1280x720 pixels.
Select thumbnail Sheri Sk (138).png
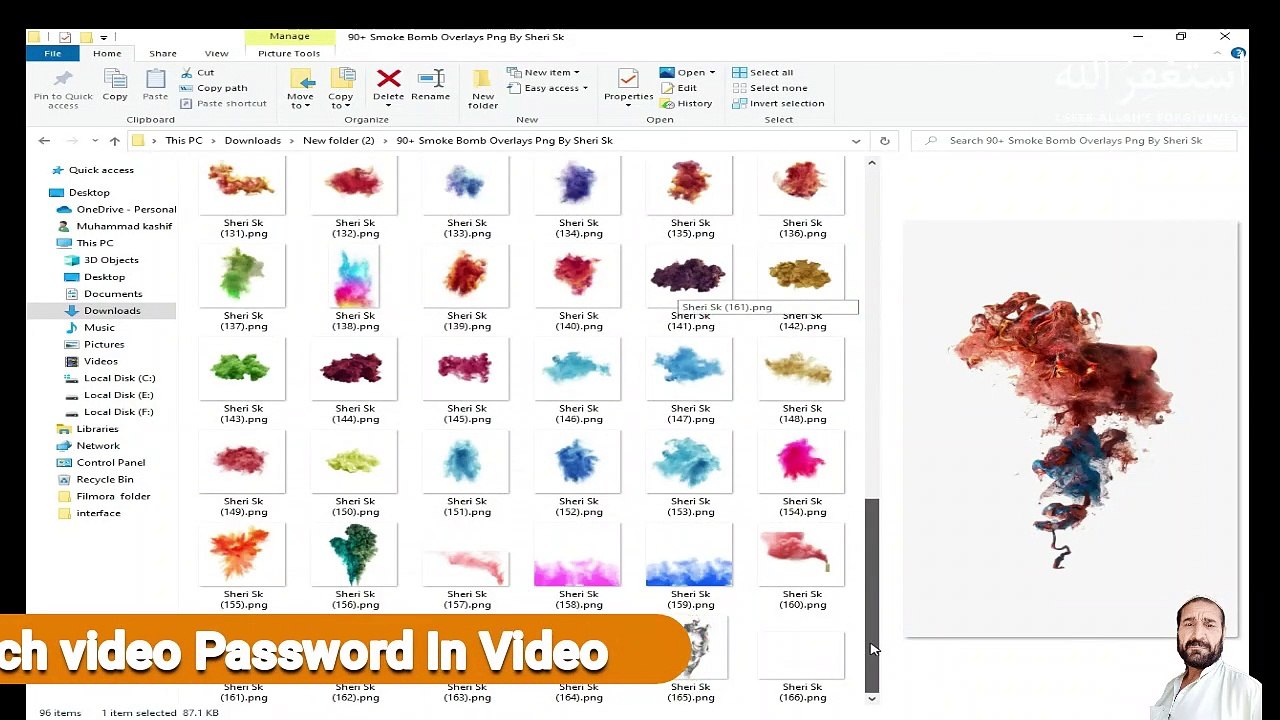point(355,276)
